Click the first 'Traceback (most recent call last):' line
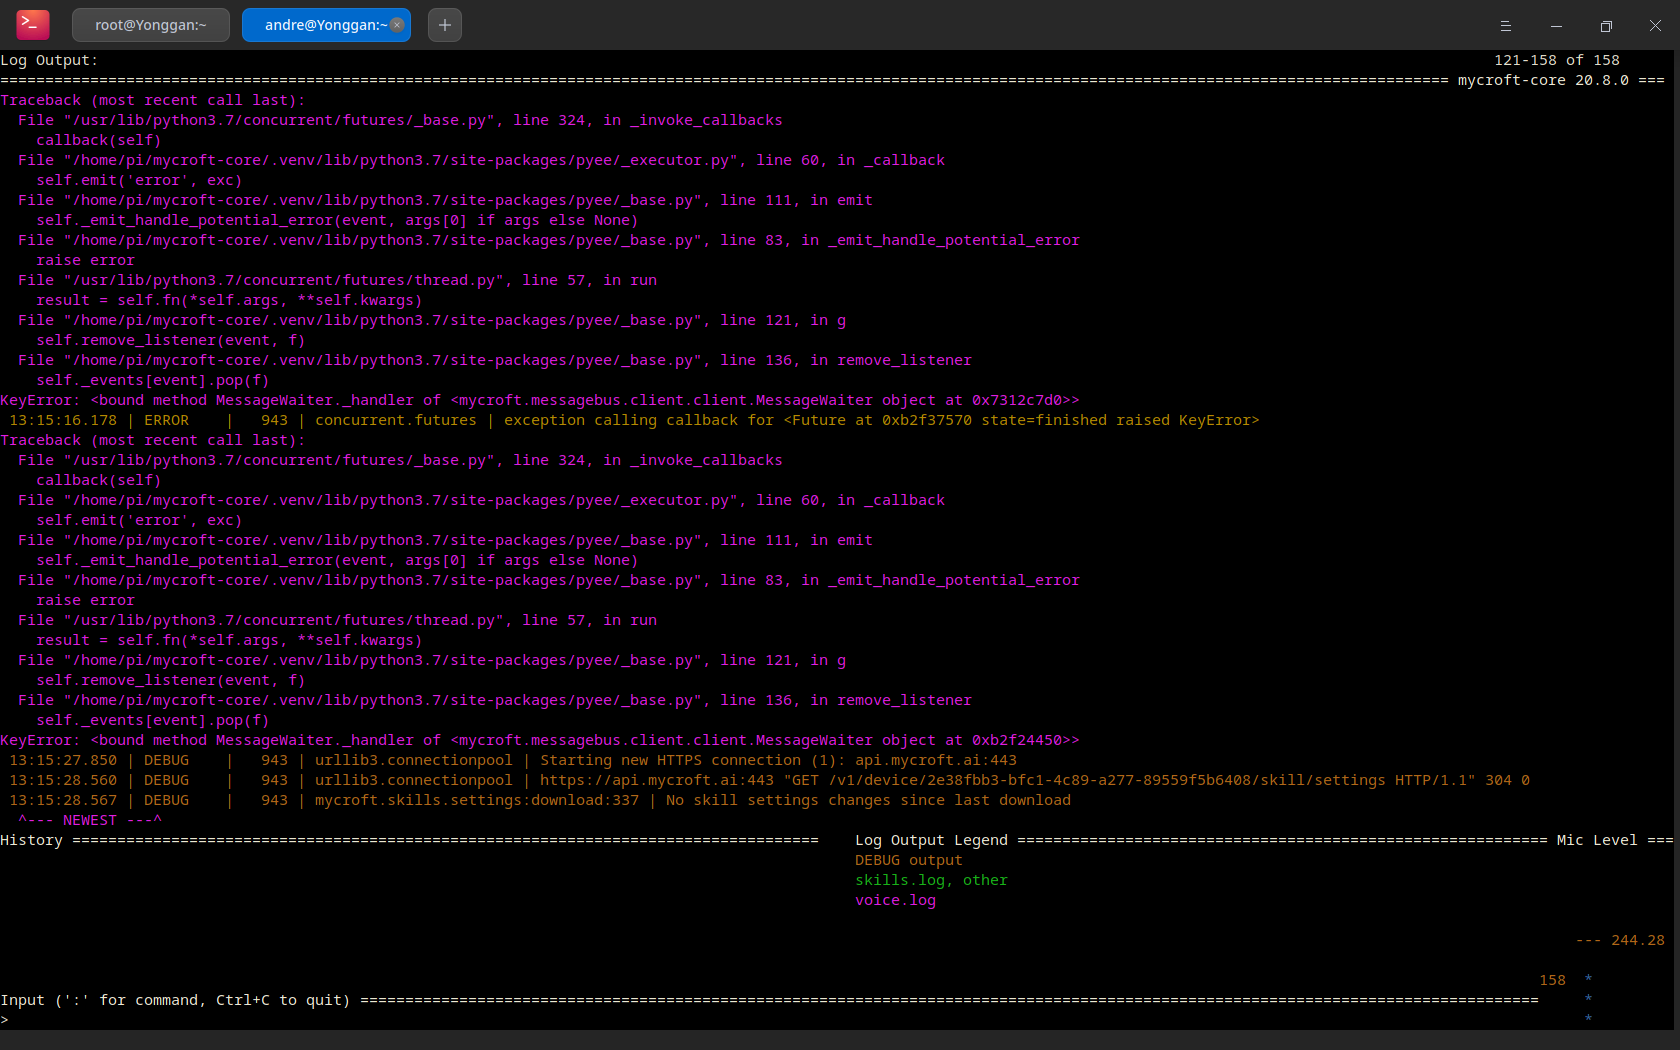The width and height of the screenshot is (1680, 1050). (153, 100)
